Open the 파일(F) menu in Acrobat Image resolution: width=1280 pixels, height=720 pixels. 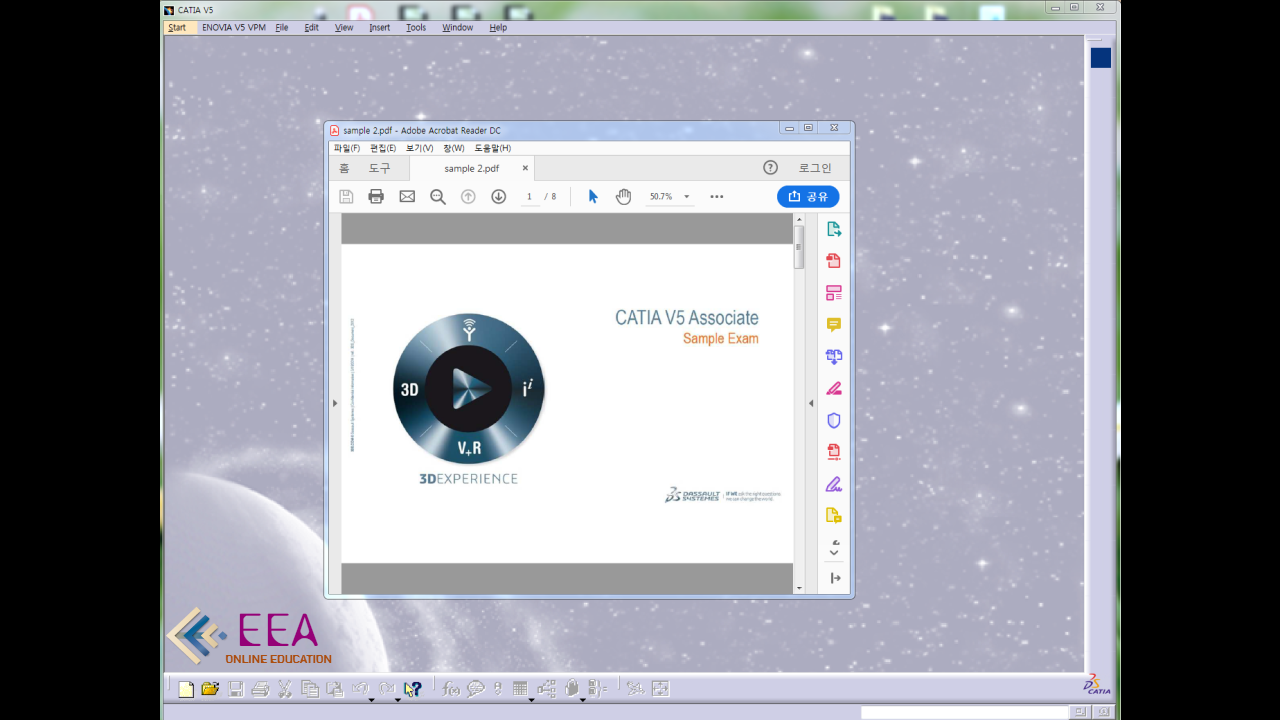point(346,148)
